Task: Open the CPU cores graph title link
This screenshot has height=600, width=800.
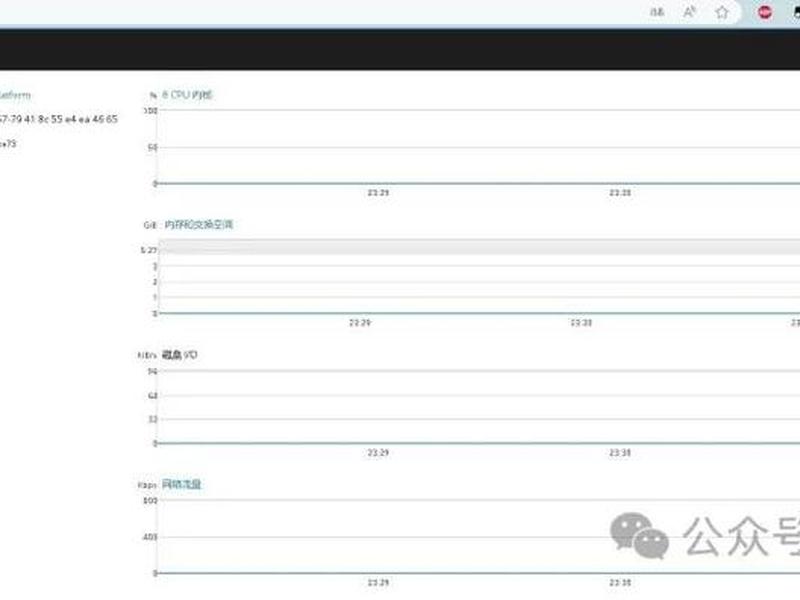Action: [x=187, y=95]
